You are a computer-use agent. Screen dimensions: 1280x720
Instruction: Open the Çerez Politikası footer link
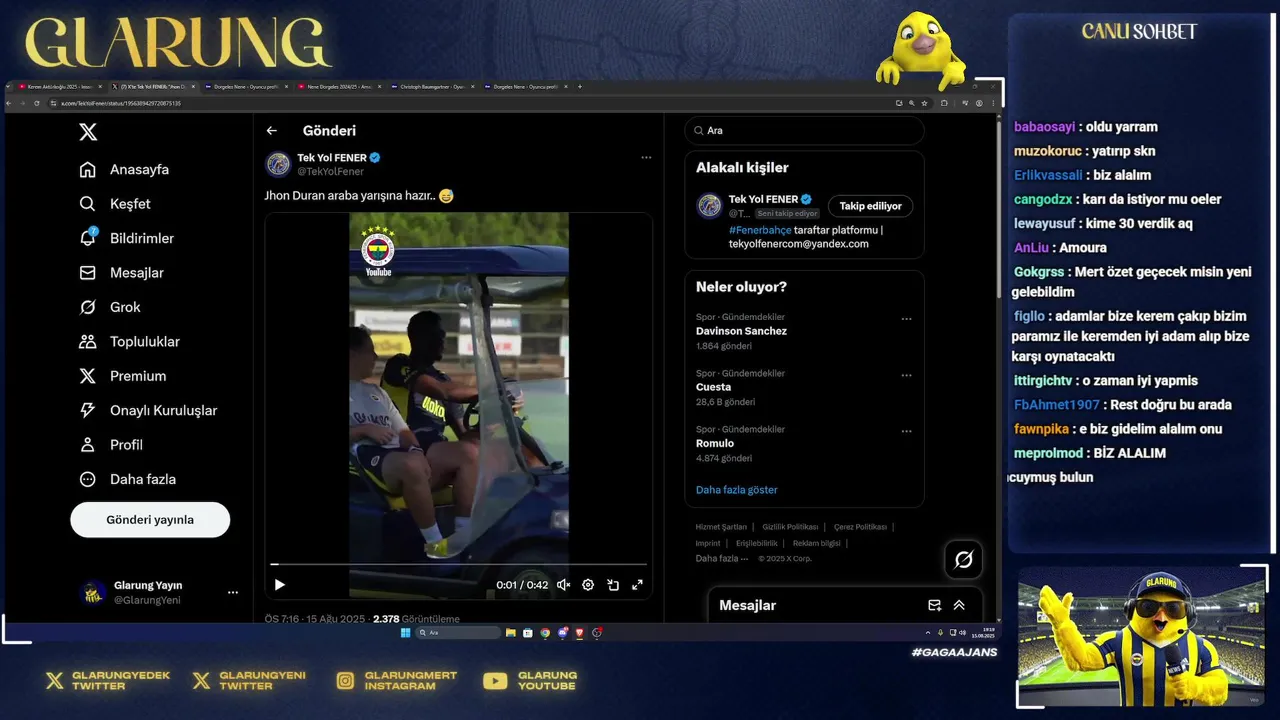(x=860, y=527)
